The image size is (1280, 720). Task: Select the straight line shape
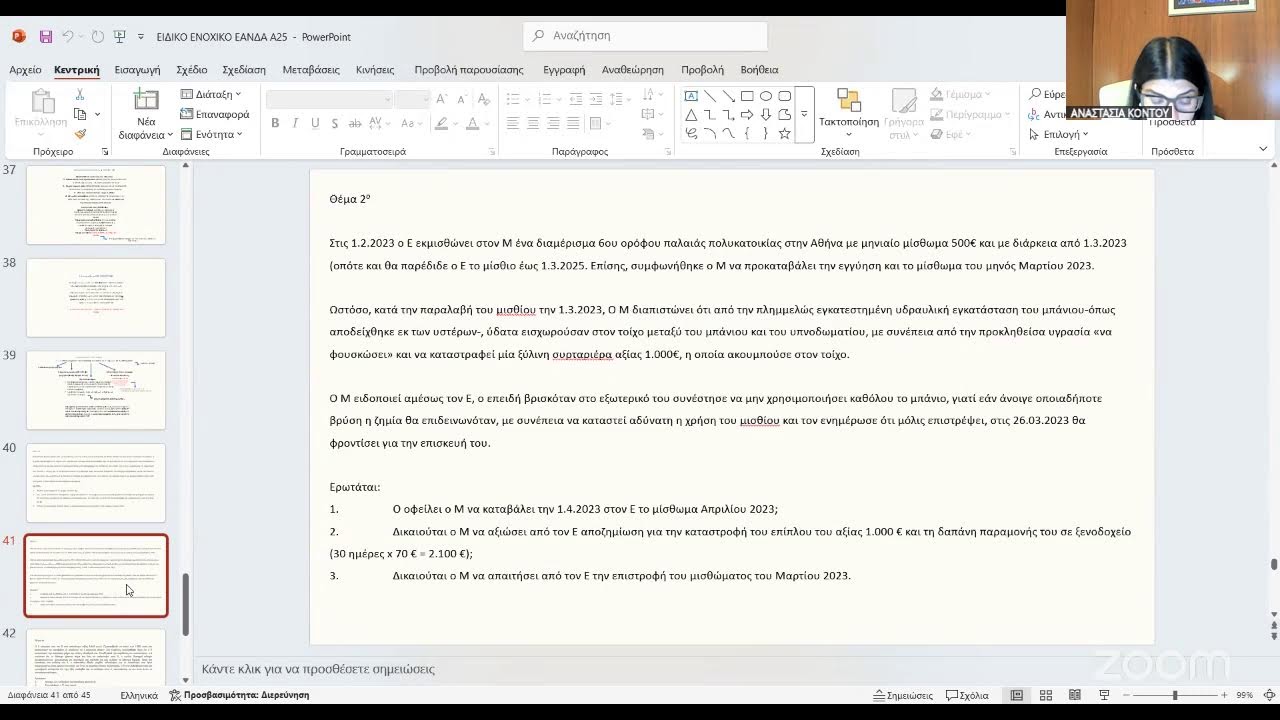point(710,96)
